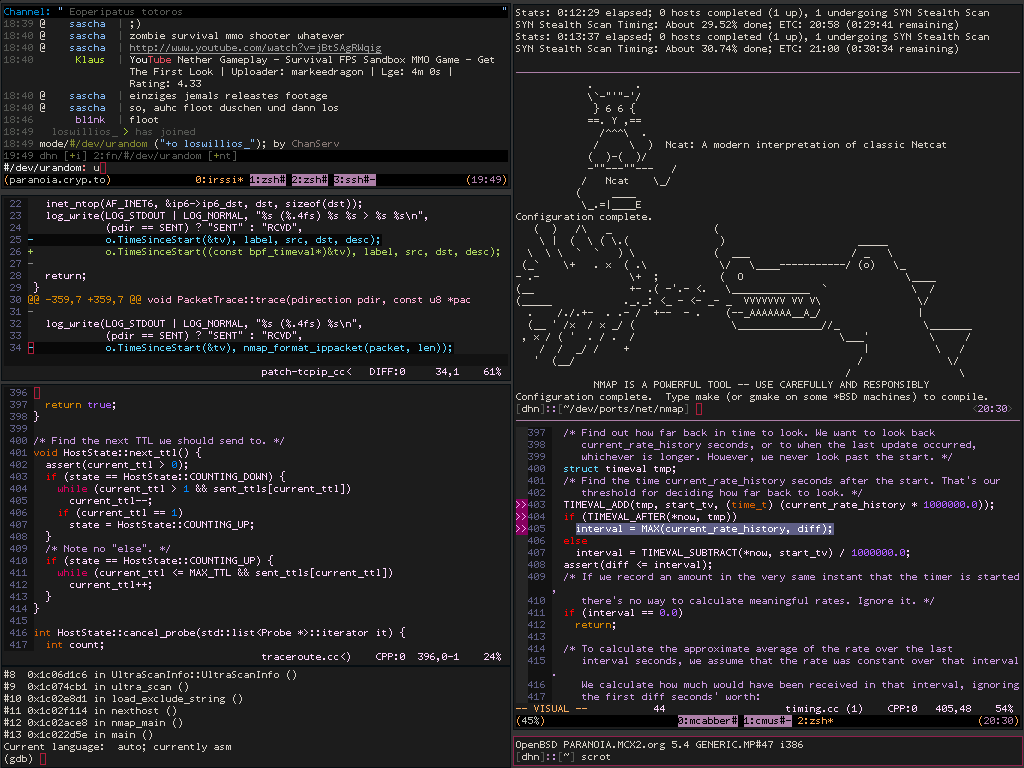The image size is (1024, 768).
Task: Click the 'loswillios_ > has joined' line
Action: click(123, 132)
